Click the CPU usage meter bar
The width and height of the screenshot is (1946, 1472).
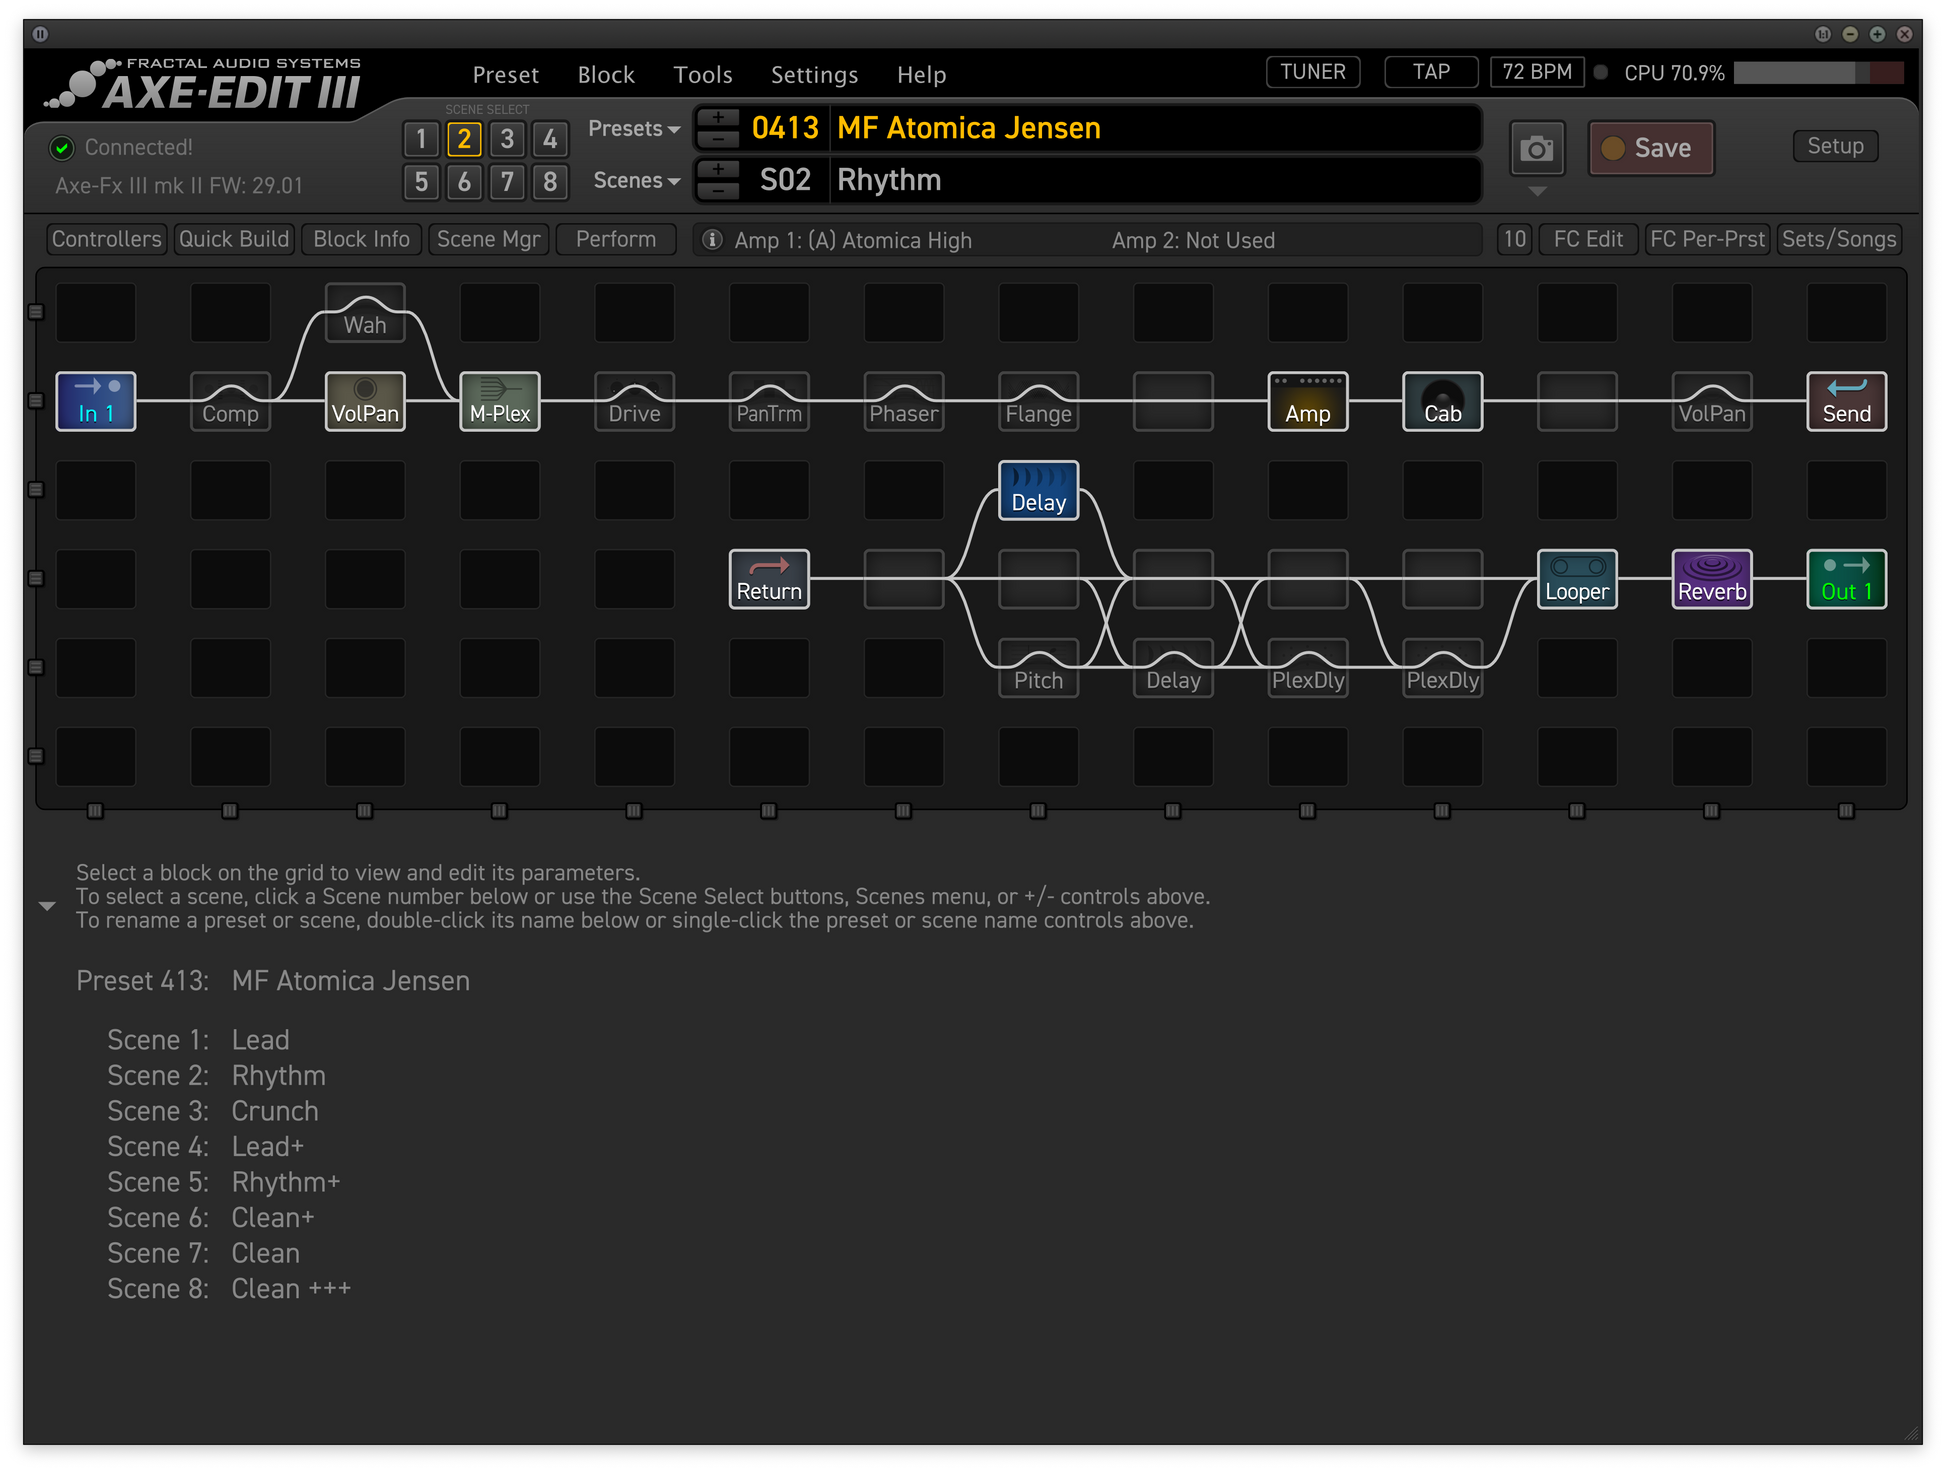coord(1817,73)
